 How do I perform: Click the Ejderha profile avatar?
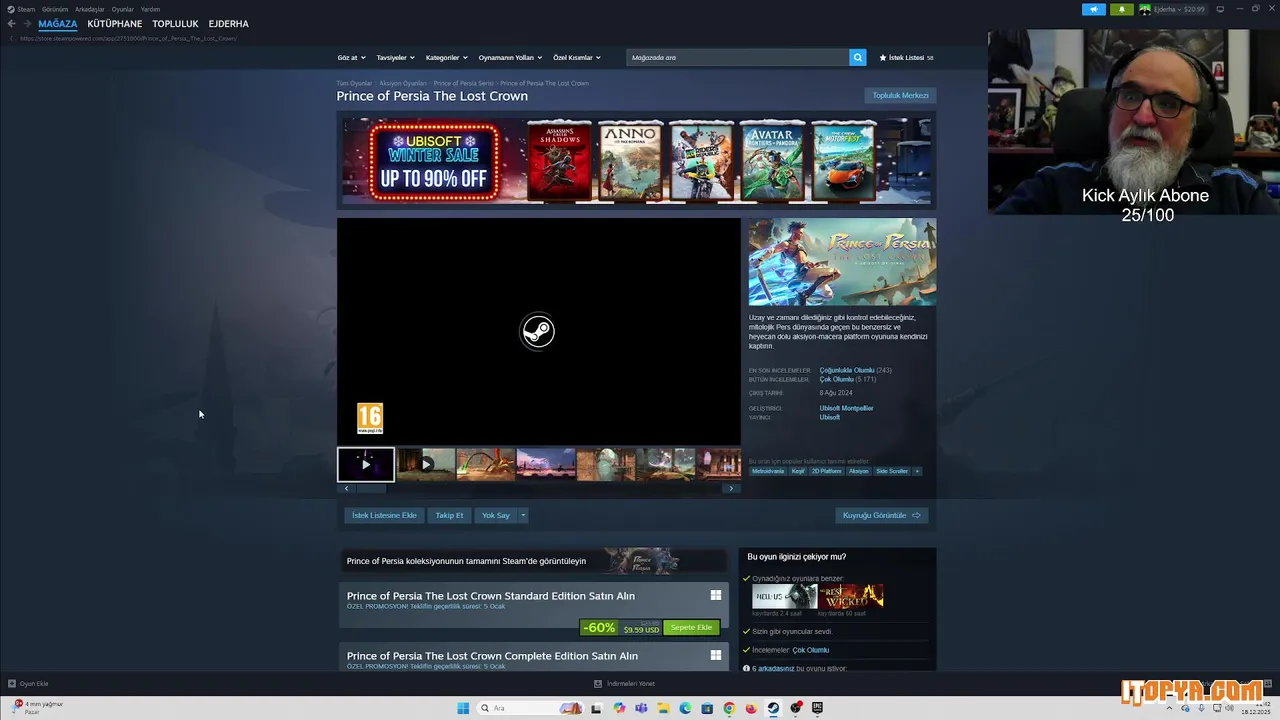tap(1145, 9)
